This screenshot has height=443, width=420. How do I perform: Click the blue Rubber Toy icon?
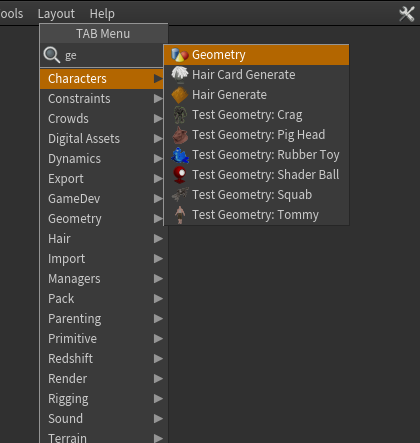tap(180, 155)
